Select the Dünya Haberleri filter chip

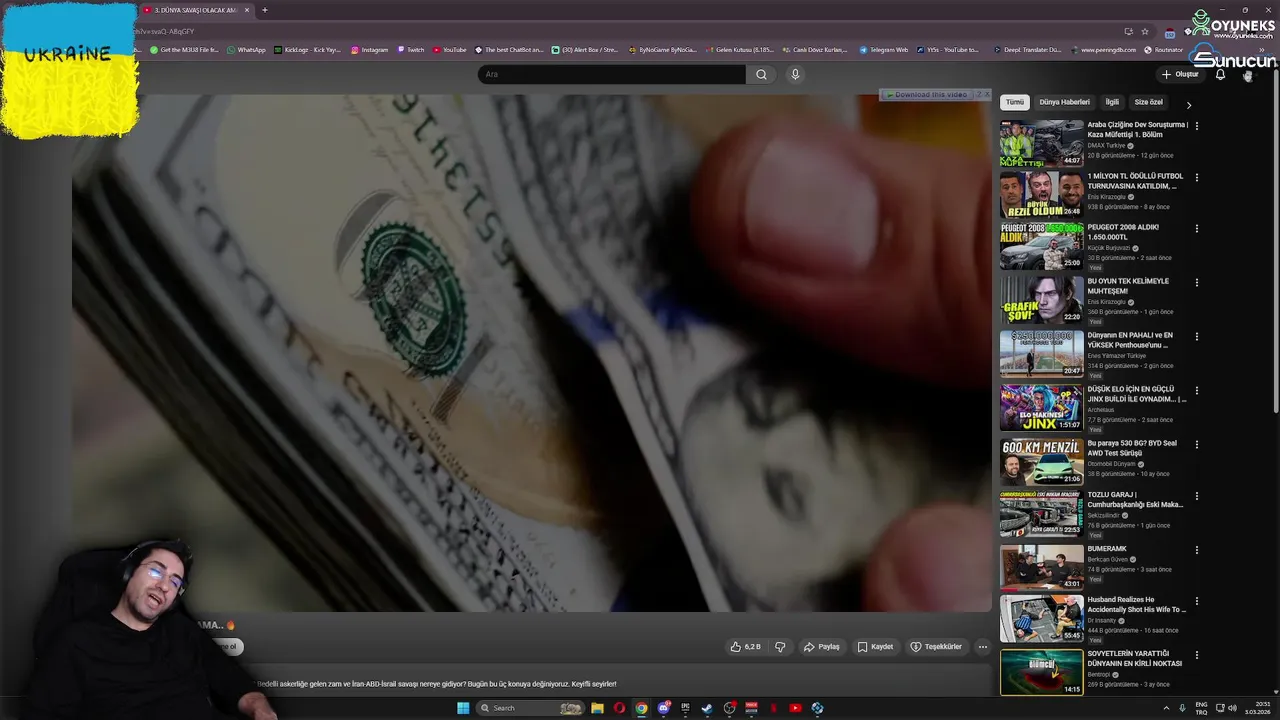click(x=1064, y=102)
